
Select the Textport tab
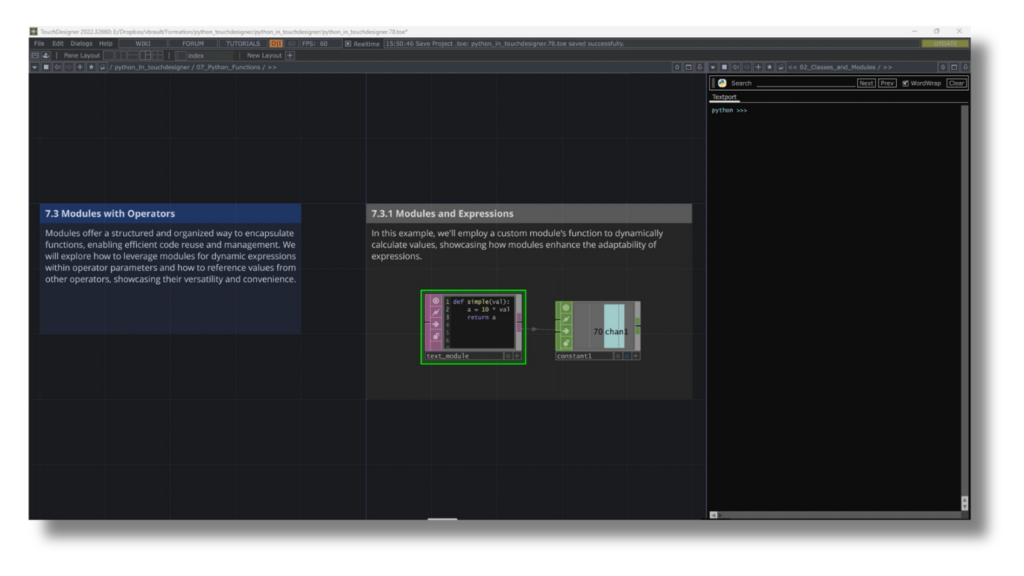[724, 97]
